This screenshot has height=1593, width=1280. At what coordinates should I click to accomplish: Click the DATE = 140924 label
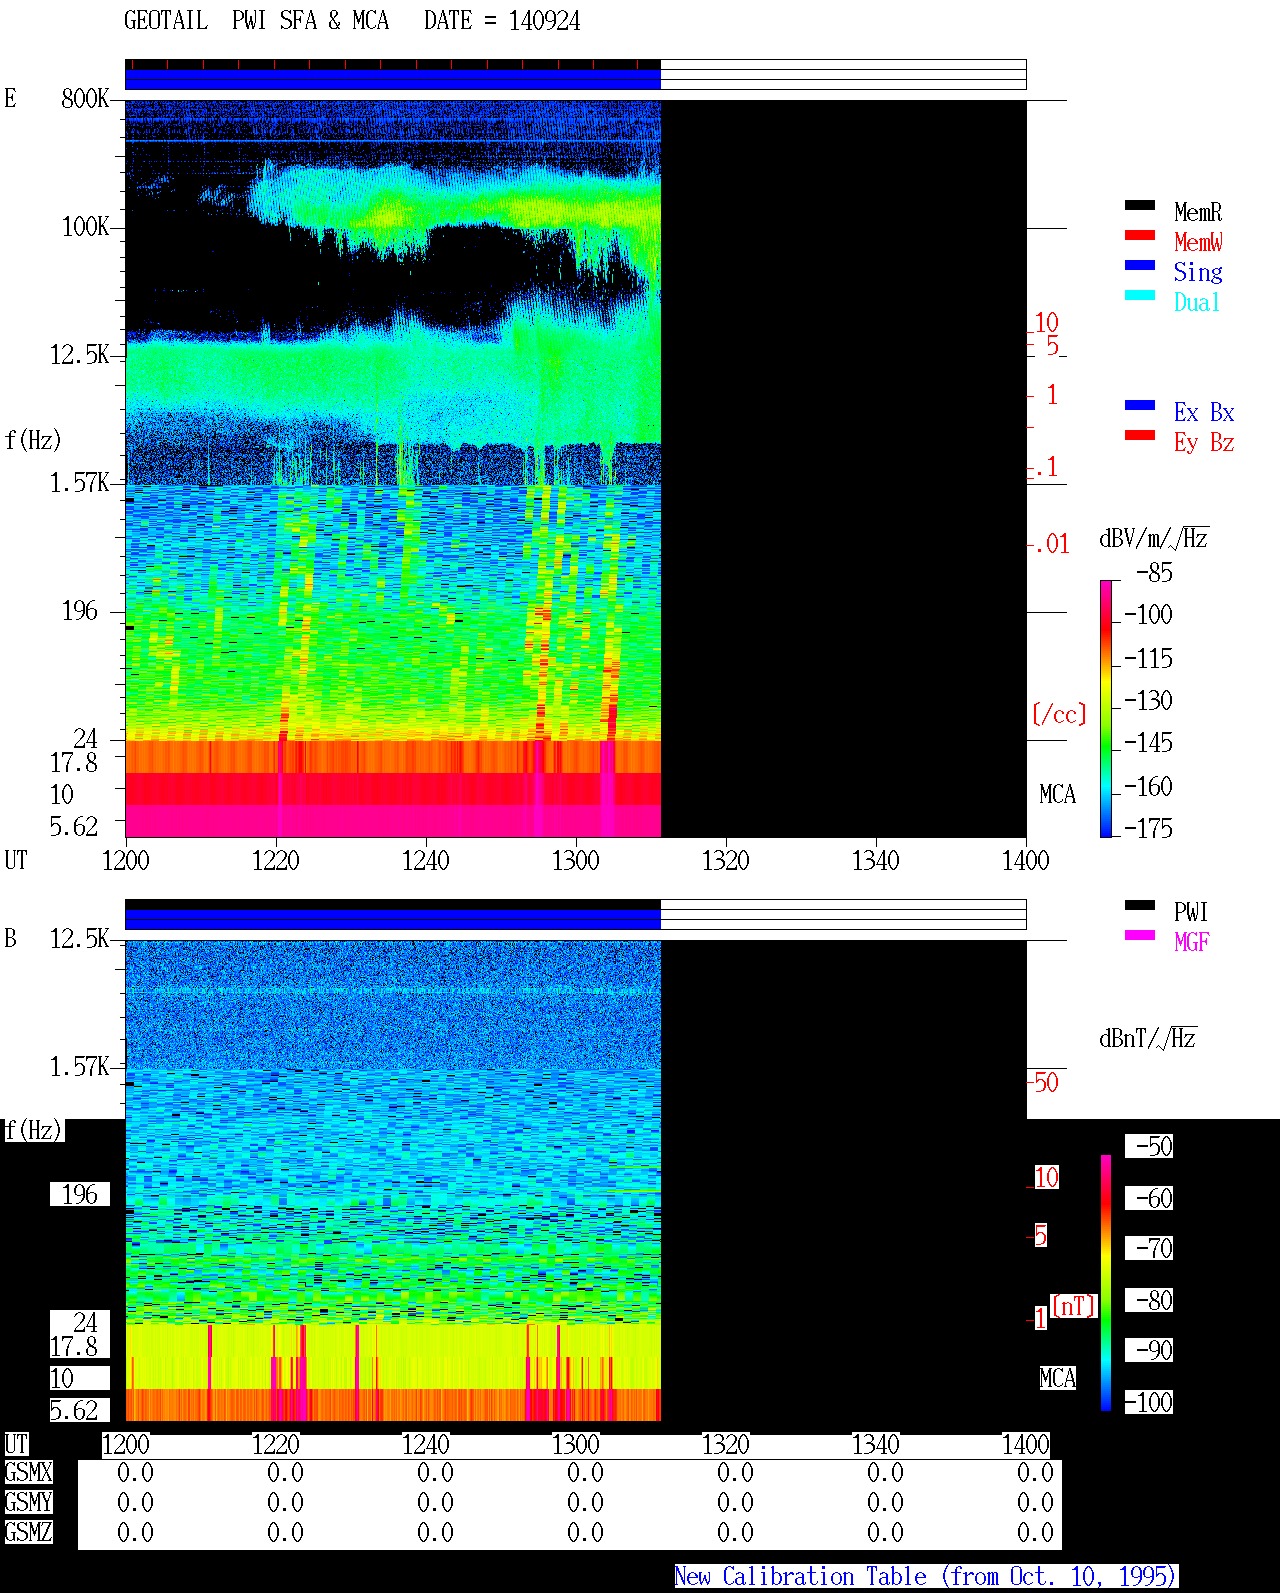click(502, 21)
